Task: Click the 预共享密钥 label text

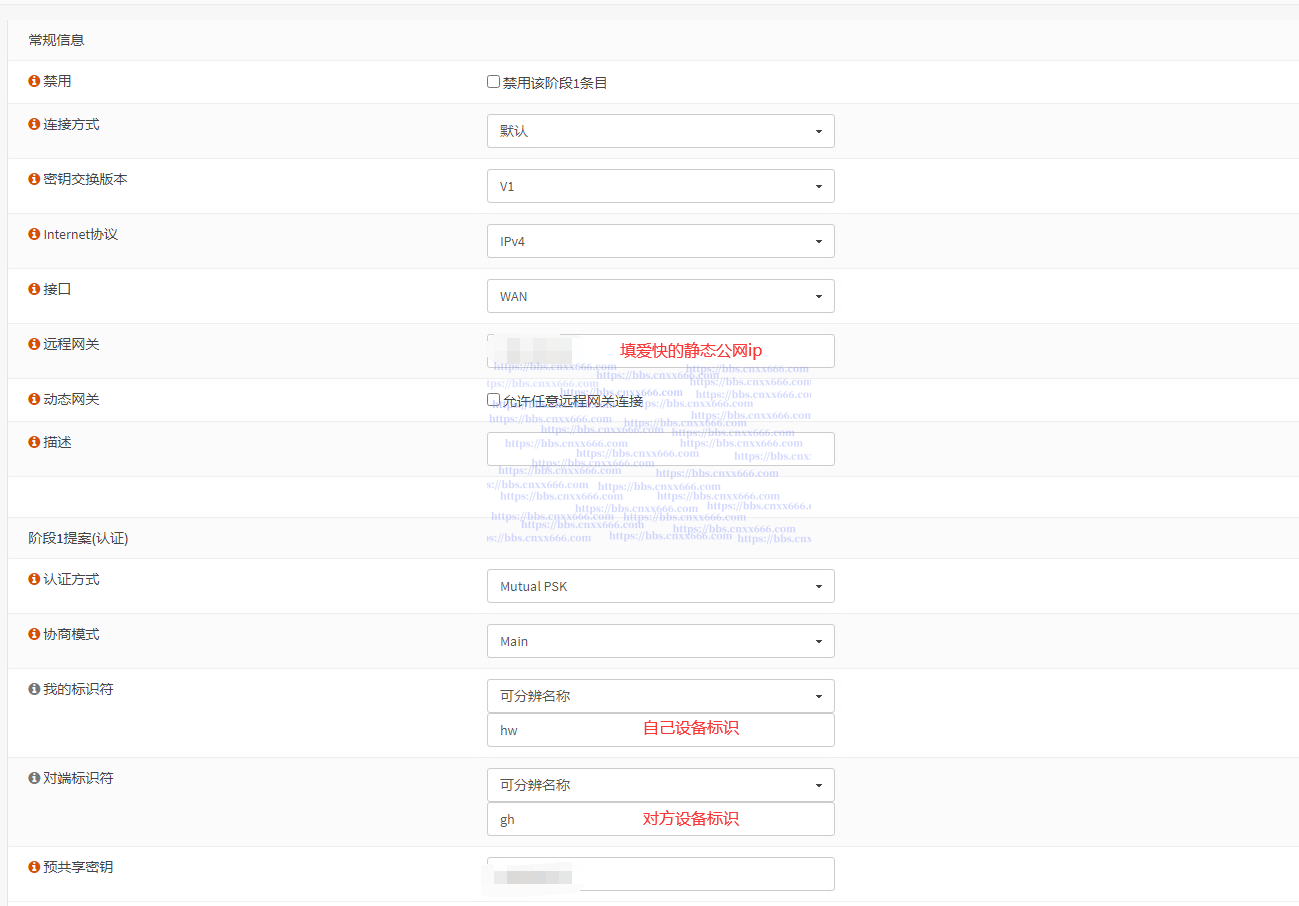Action: (x=78, y=867)
